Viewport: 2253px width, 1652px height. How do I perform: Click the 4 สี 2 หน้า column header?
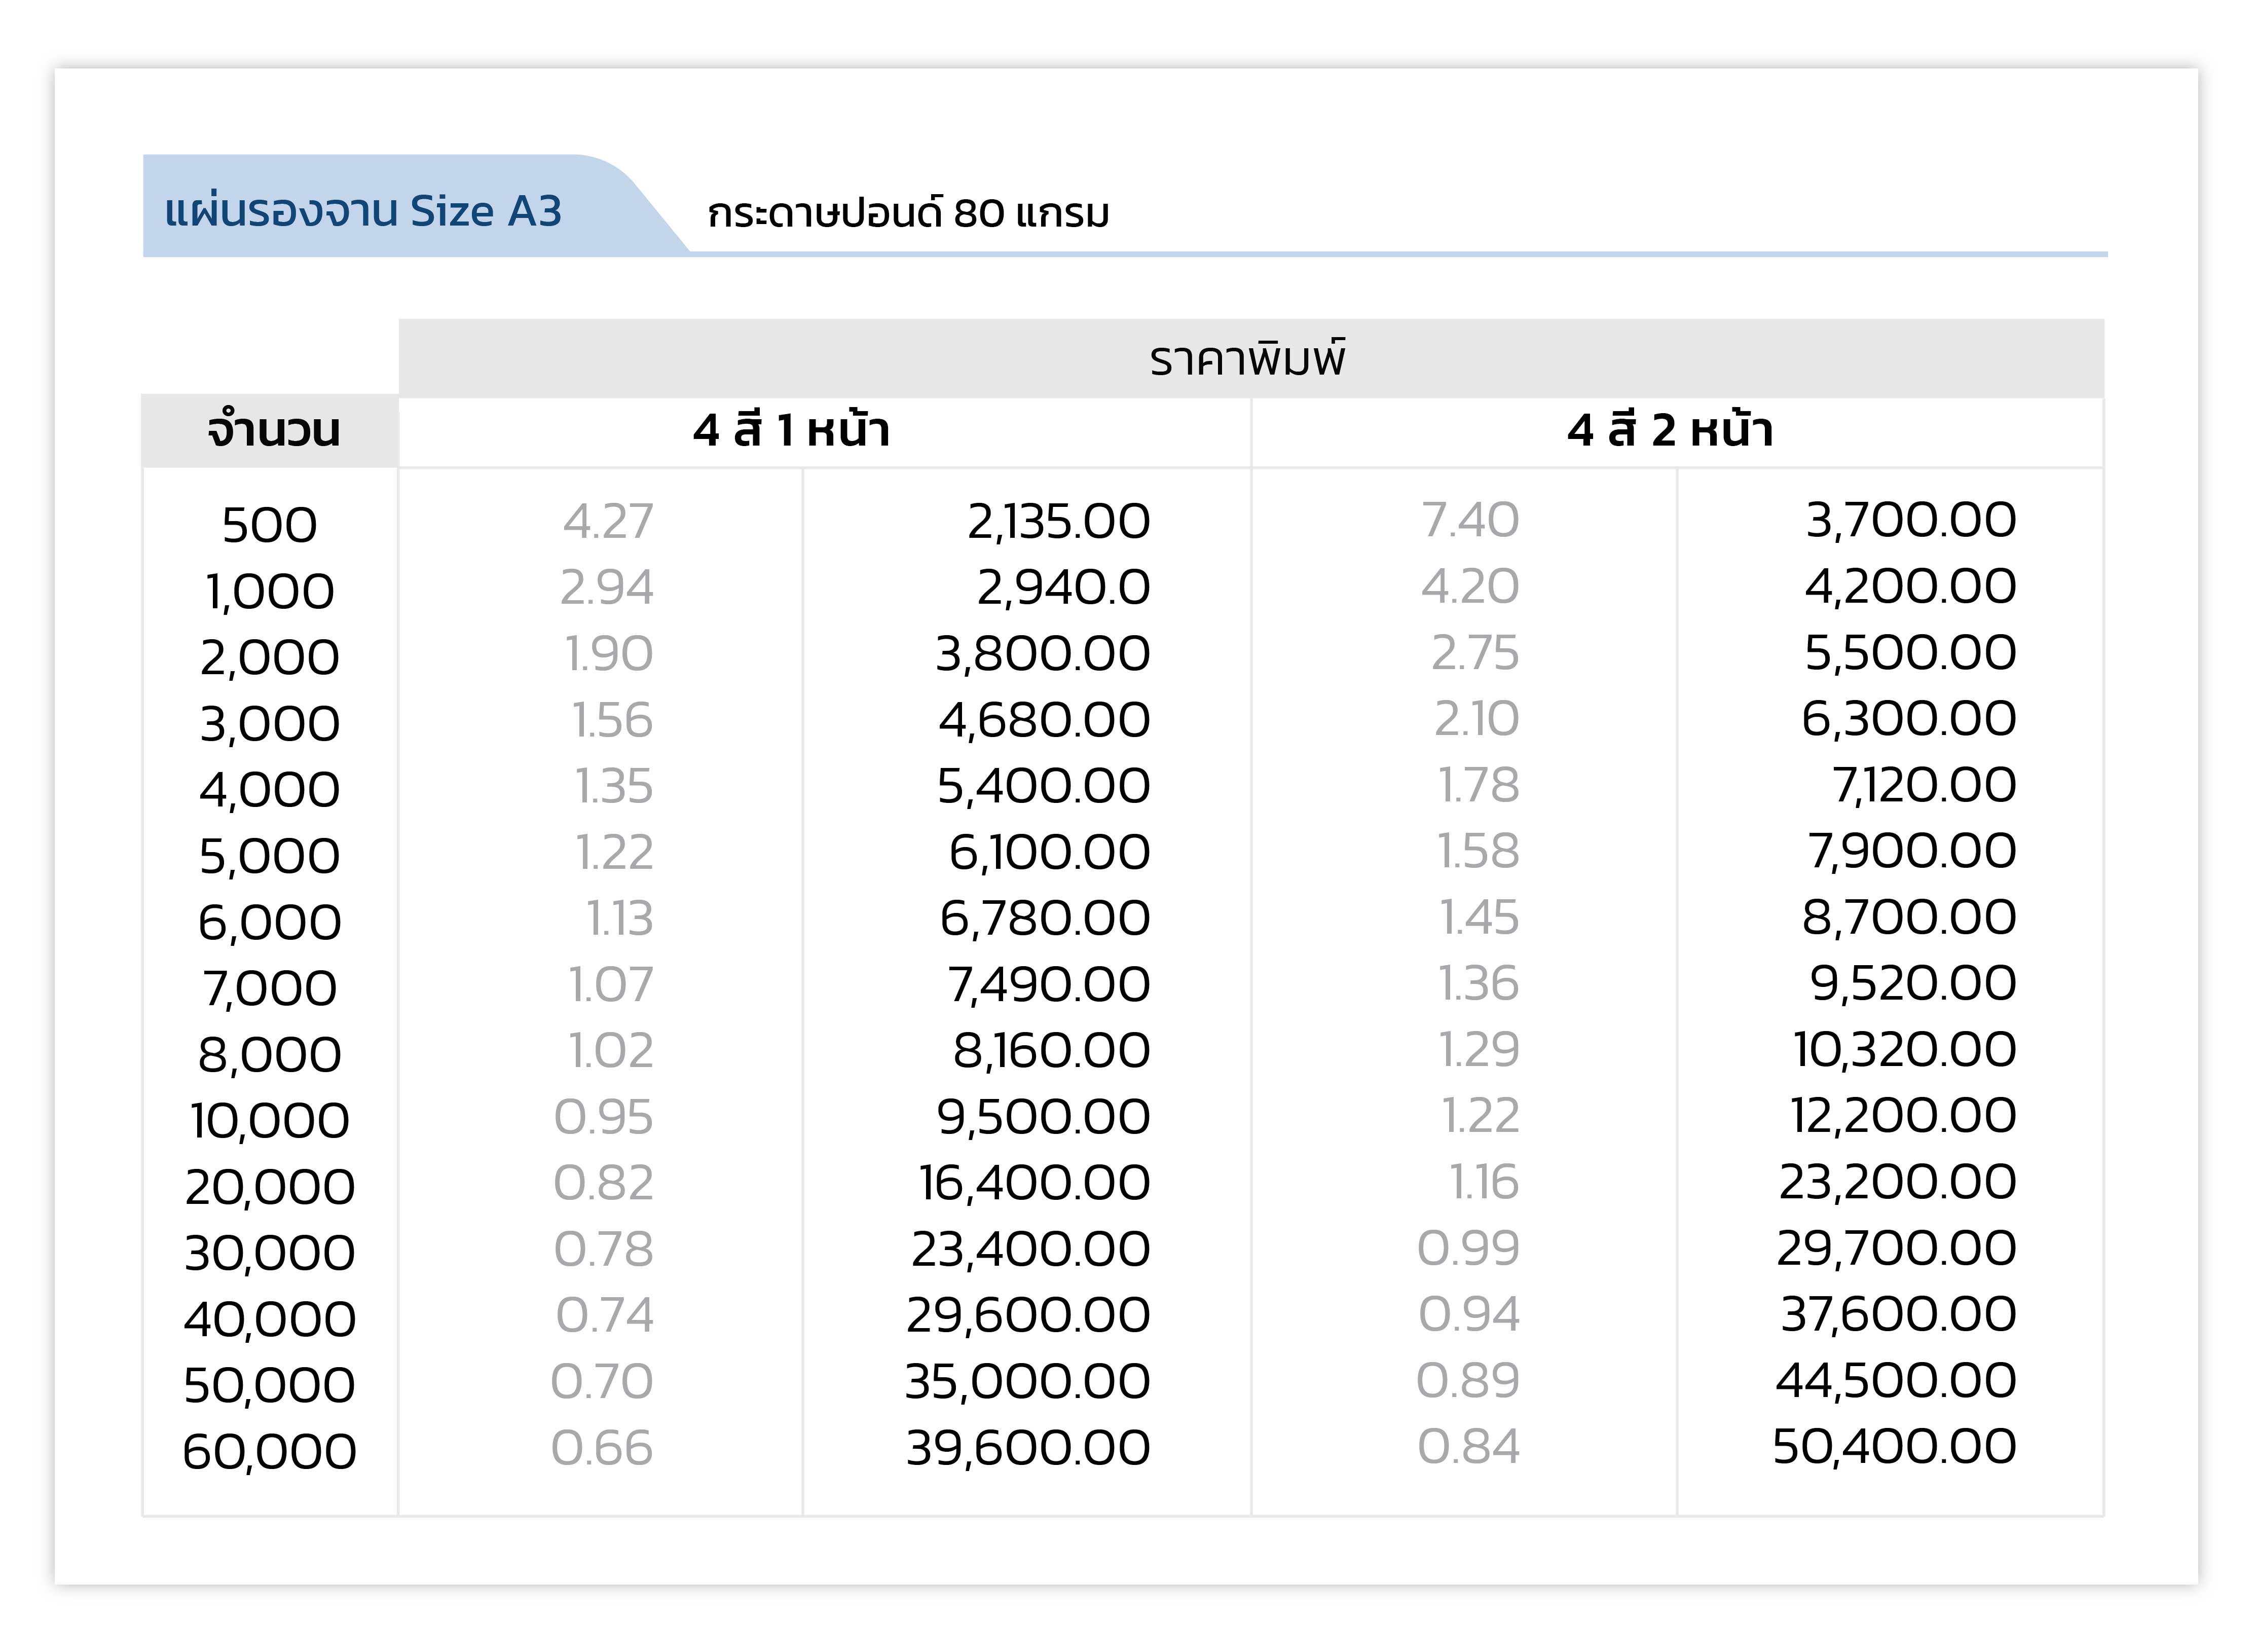click(x=1670, y=430)
